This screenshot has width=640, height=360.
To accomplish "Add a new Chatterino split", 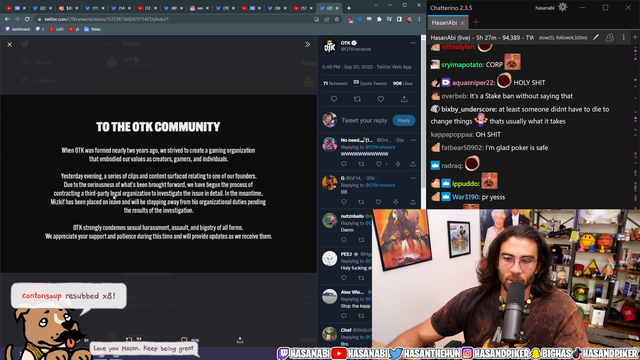I will [x=635, y=37].
